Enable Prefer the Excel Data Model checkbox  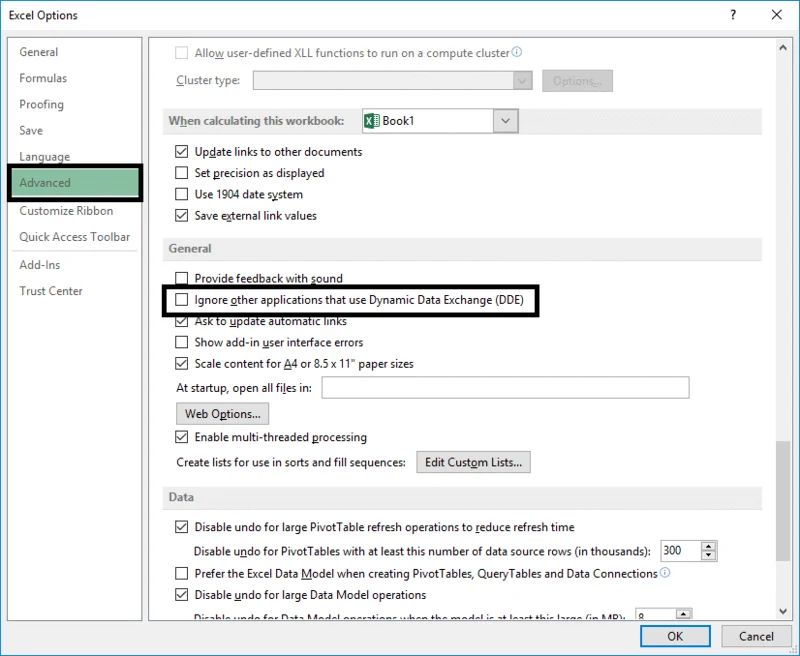(181, 573)
